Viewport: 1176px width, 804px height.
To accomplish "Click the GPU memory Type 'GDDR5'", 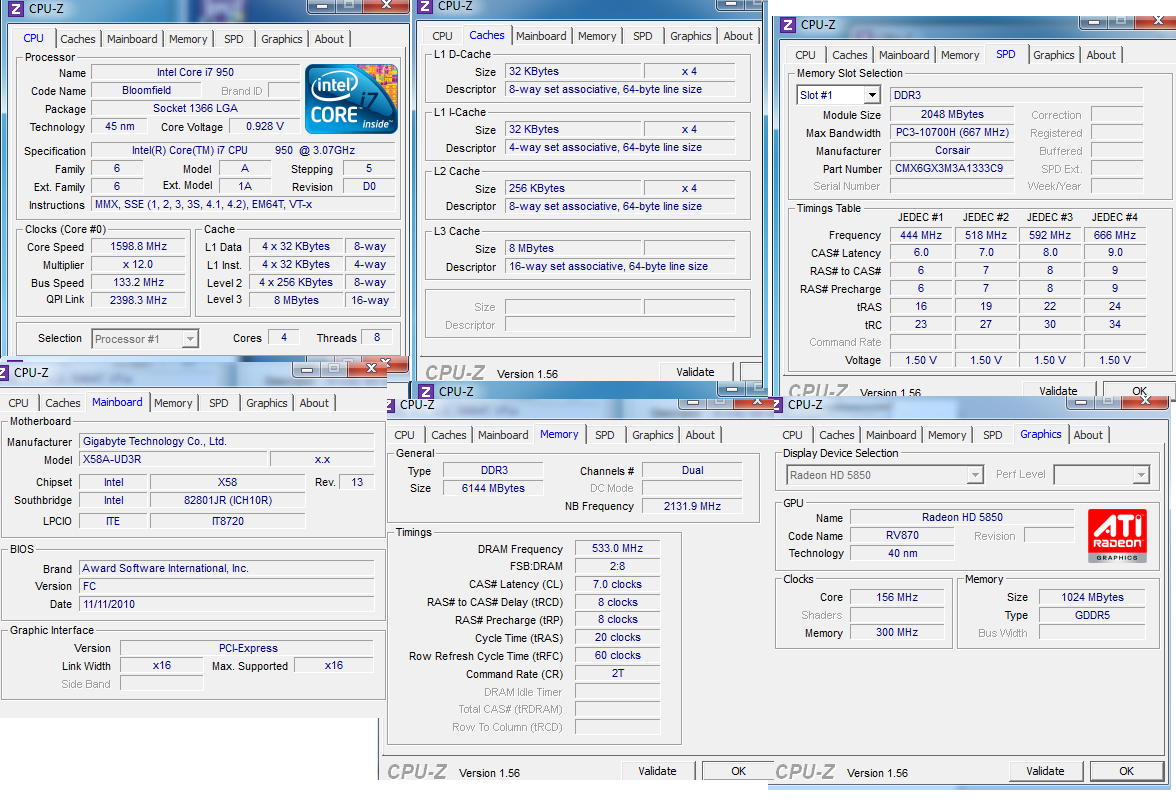I will (1092, 616).
